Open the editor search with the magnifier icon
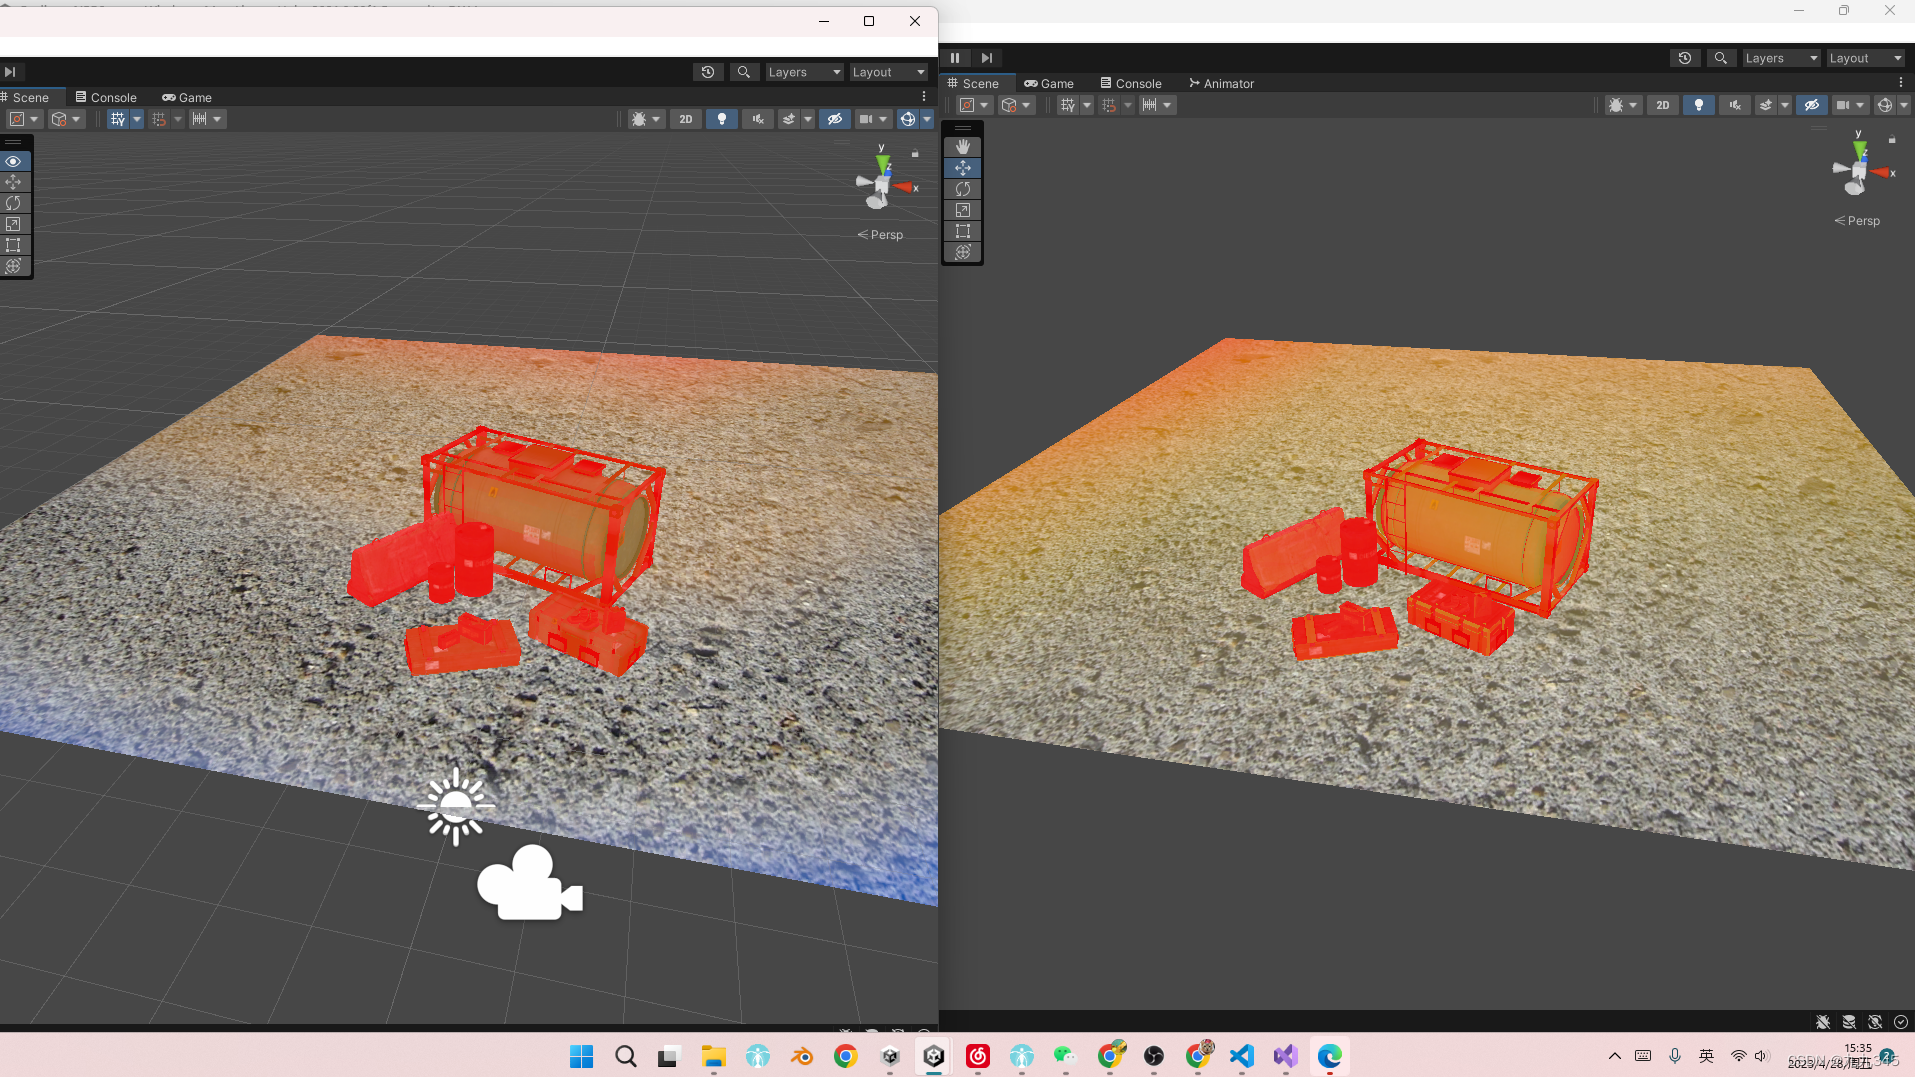The width and height of the screenshot is (1915, 1077). click(1721, 57)
